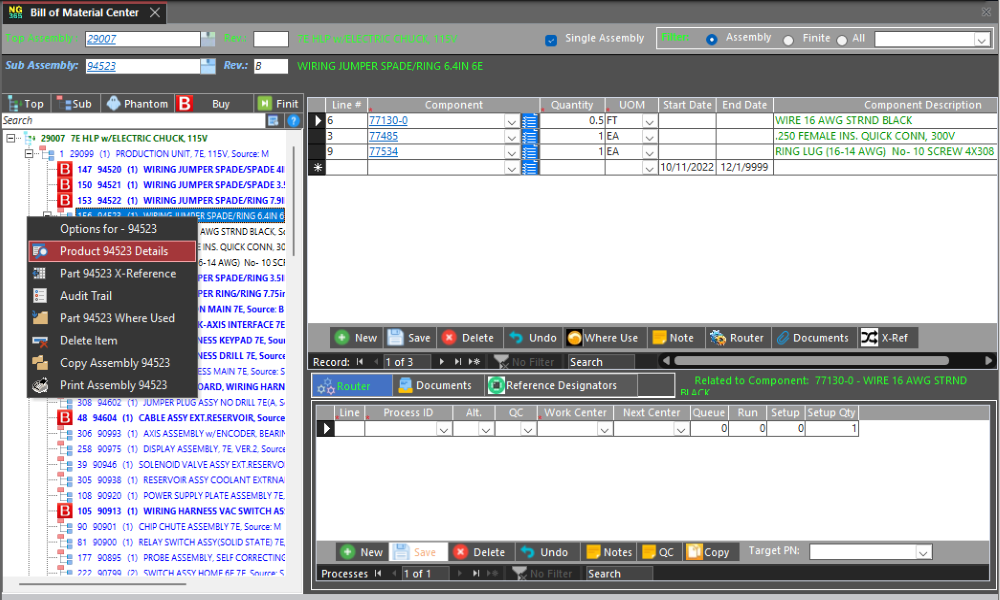The image size is (1000, 600).
Task: Click Delete in the component toolbar
Action: 468,338
